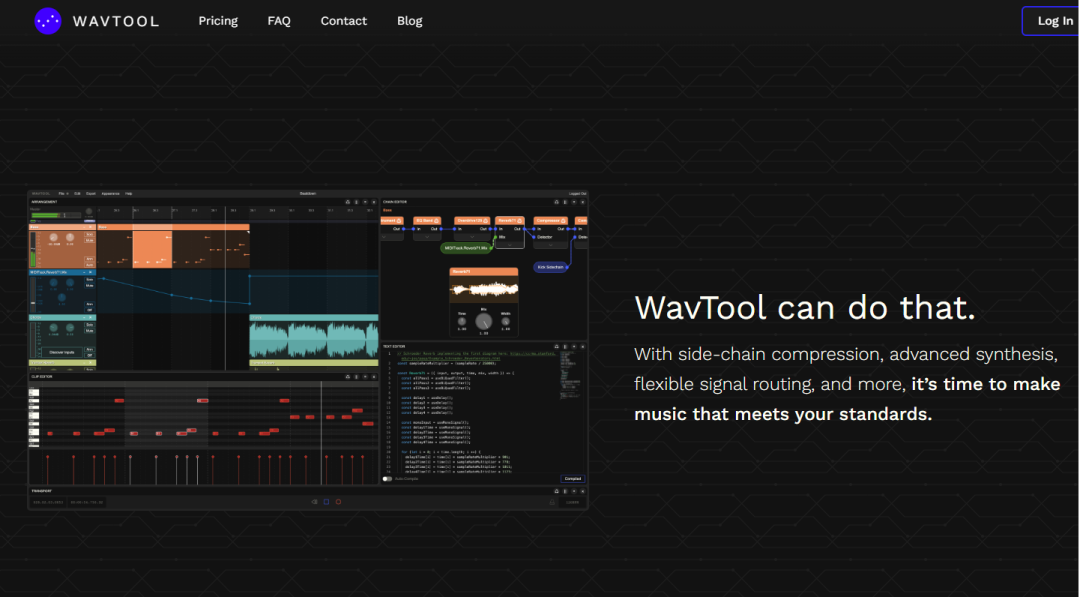
Task: Click the transport stop square icon
Action: coord(326,502)
